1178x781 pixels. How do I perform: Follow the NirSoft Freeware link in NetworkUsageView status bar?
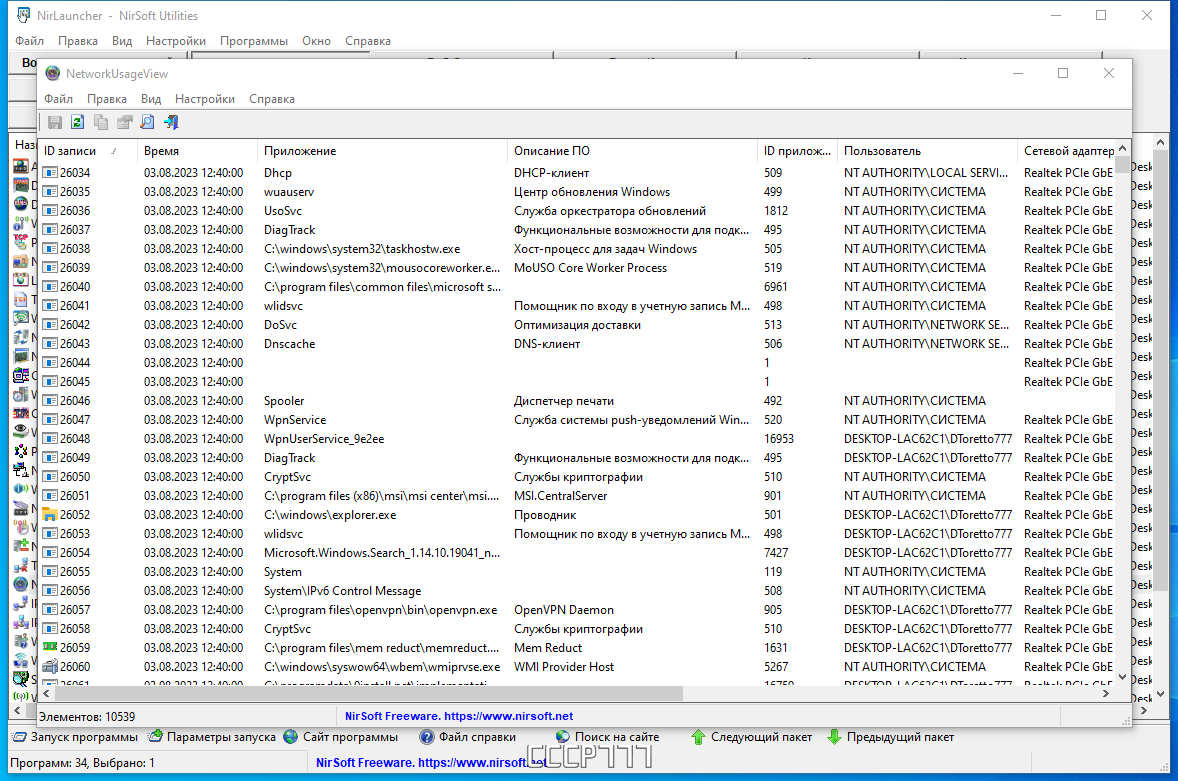pyautogui.click(x=459, y=716)
